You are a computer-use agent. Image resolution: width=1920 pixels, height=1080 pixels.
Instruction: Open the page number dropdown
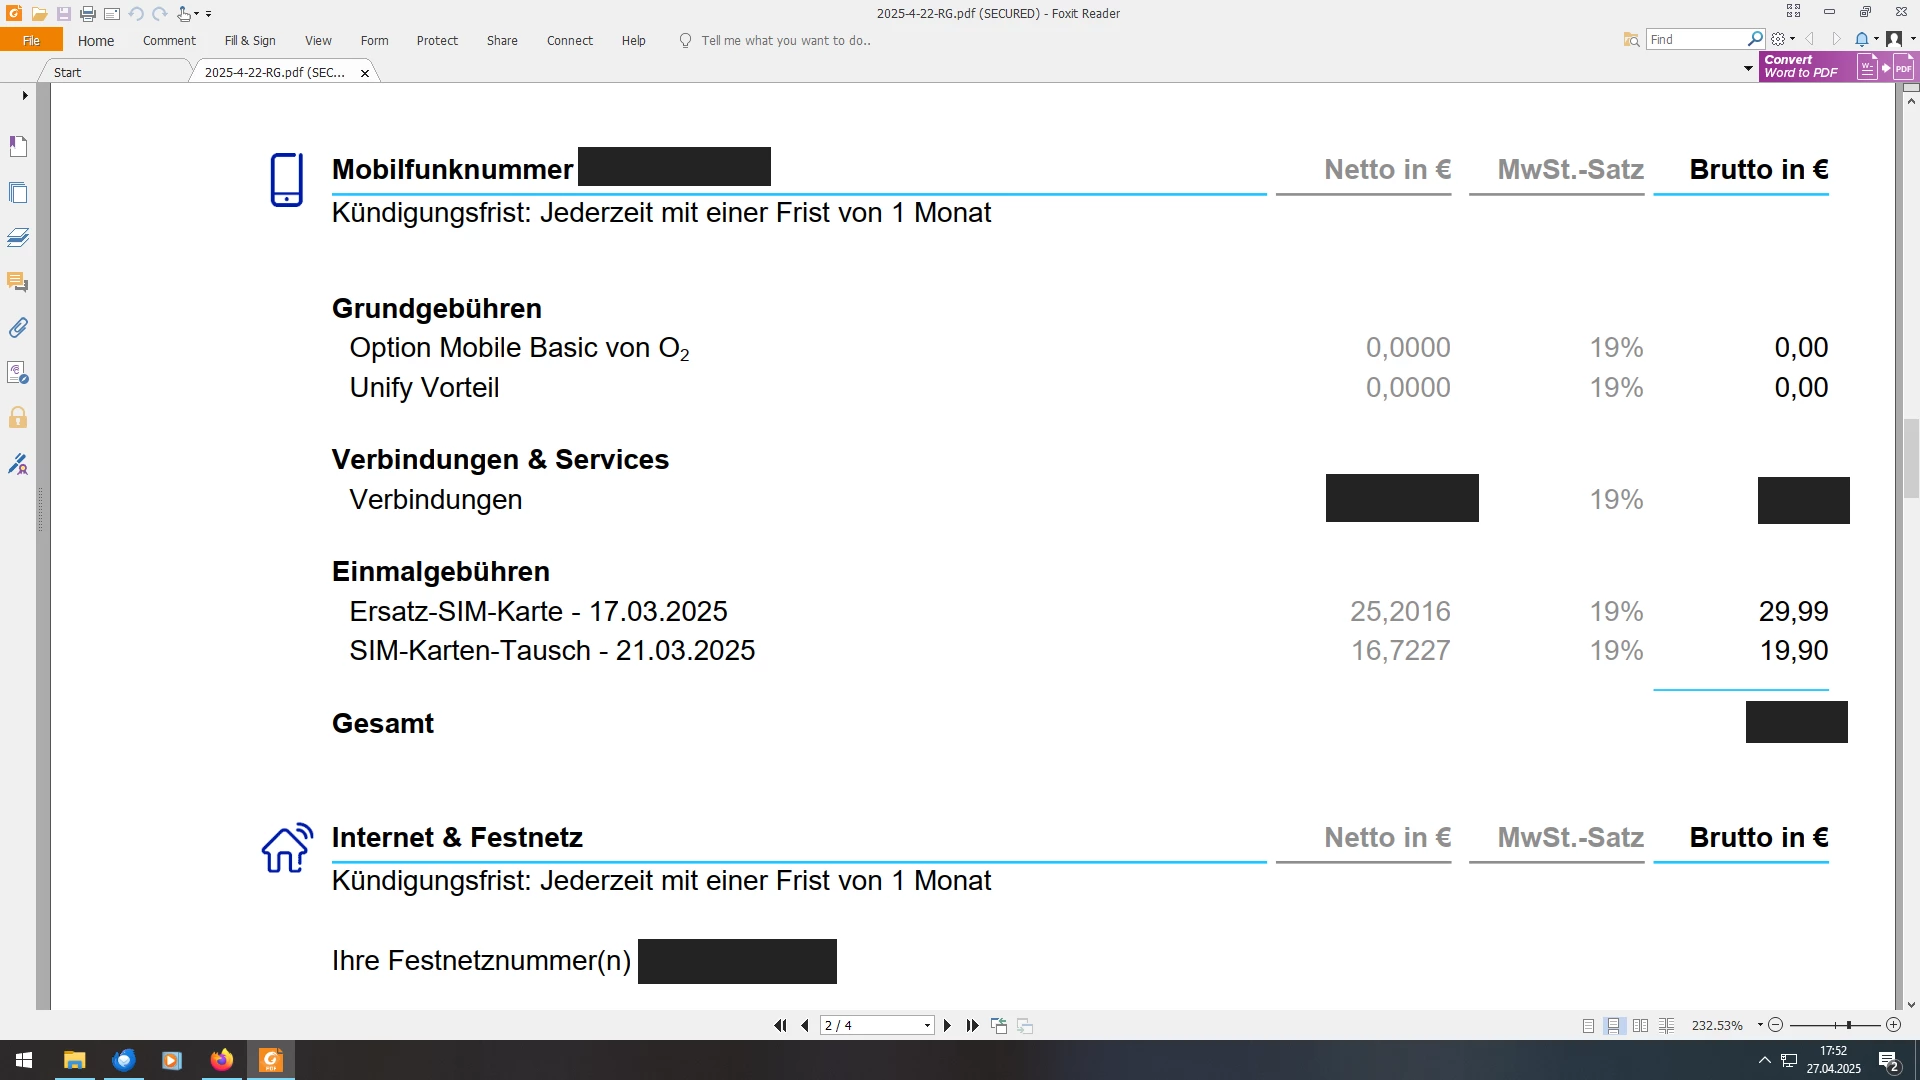tap(927, 1026)
